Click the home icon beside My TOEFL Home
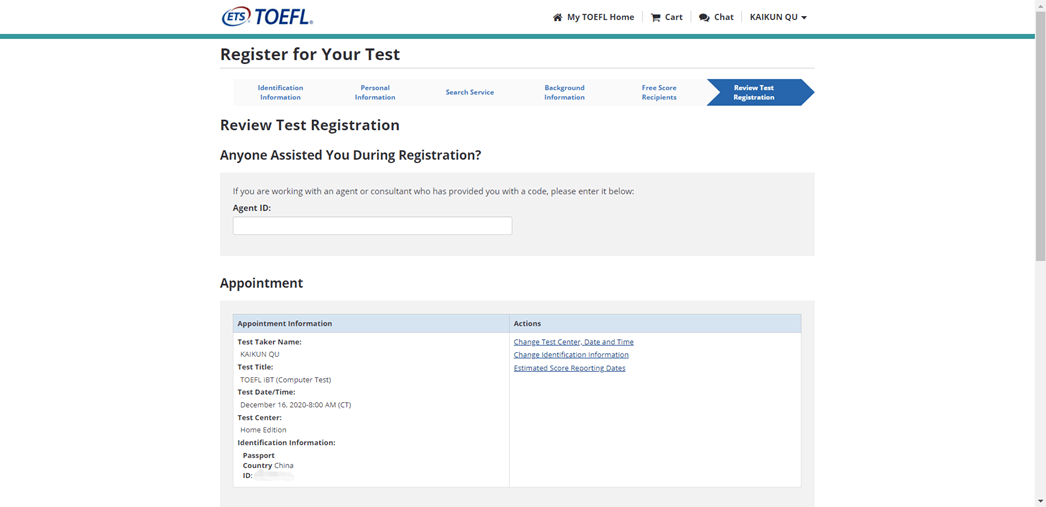The image size is (1046, 507). (558, 17)
